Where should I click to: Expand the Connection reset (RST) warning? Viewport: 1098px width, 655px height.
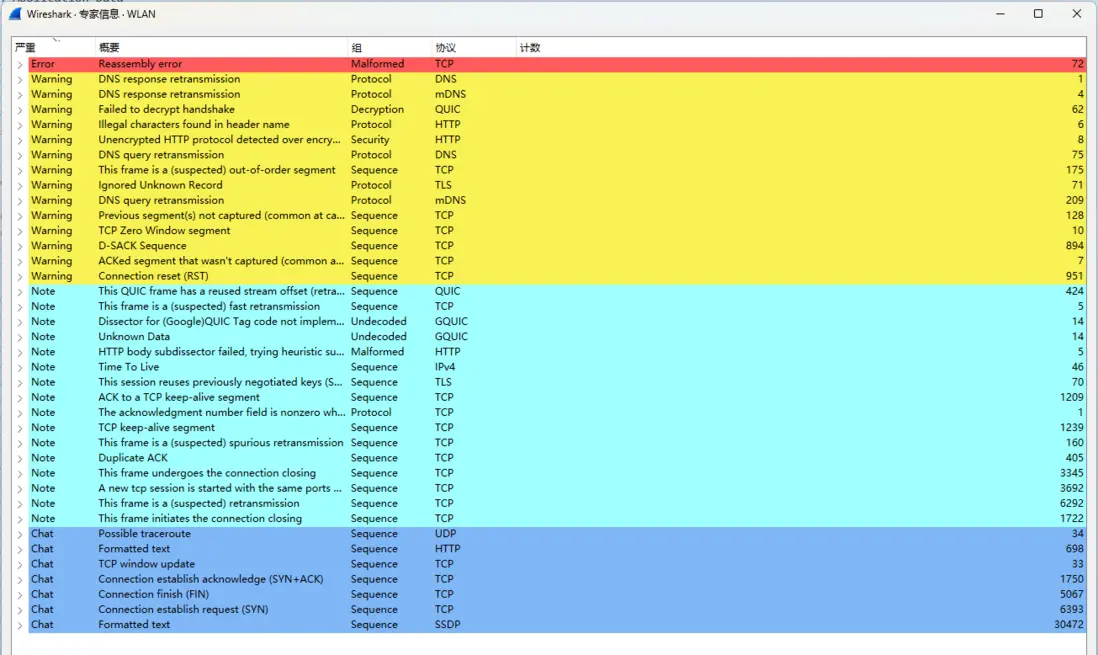(x=20, y=276)
